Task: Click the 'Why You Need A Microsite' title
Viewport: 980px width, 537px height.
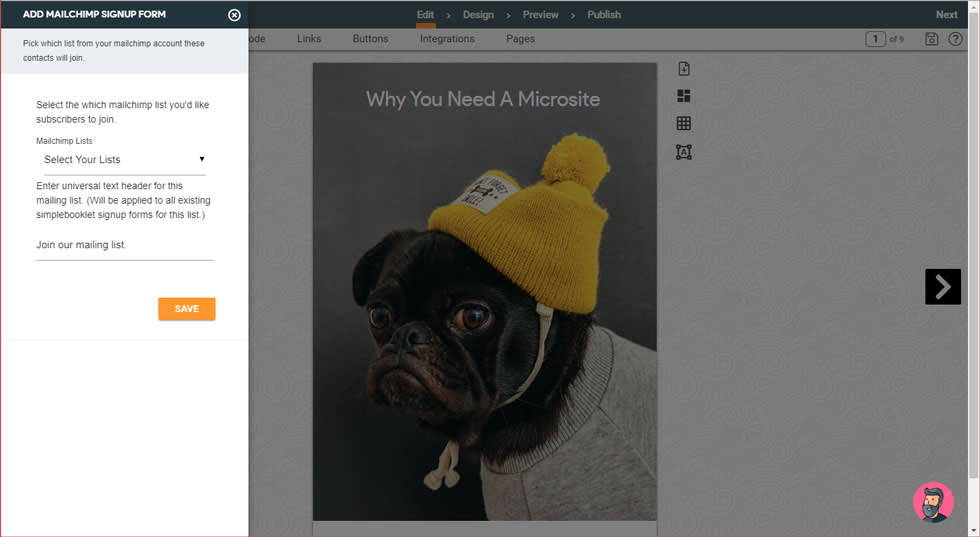Action: point(483,99)
